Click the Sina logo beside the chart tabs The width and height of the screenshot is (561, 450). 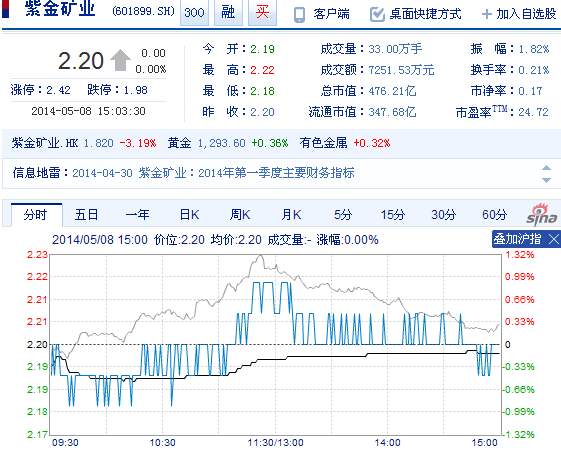coord(542,215)
